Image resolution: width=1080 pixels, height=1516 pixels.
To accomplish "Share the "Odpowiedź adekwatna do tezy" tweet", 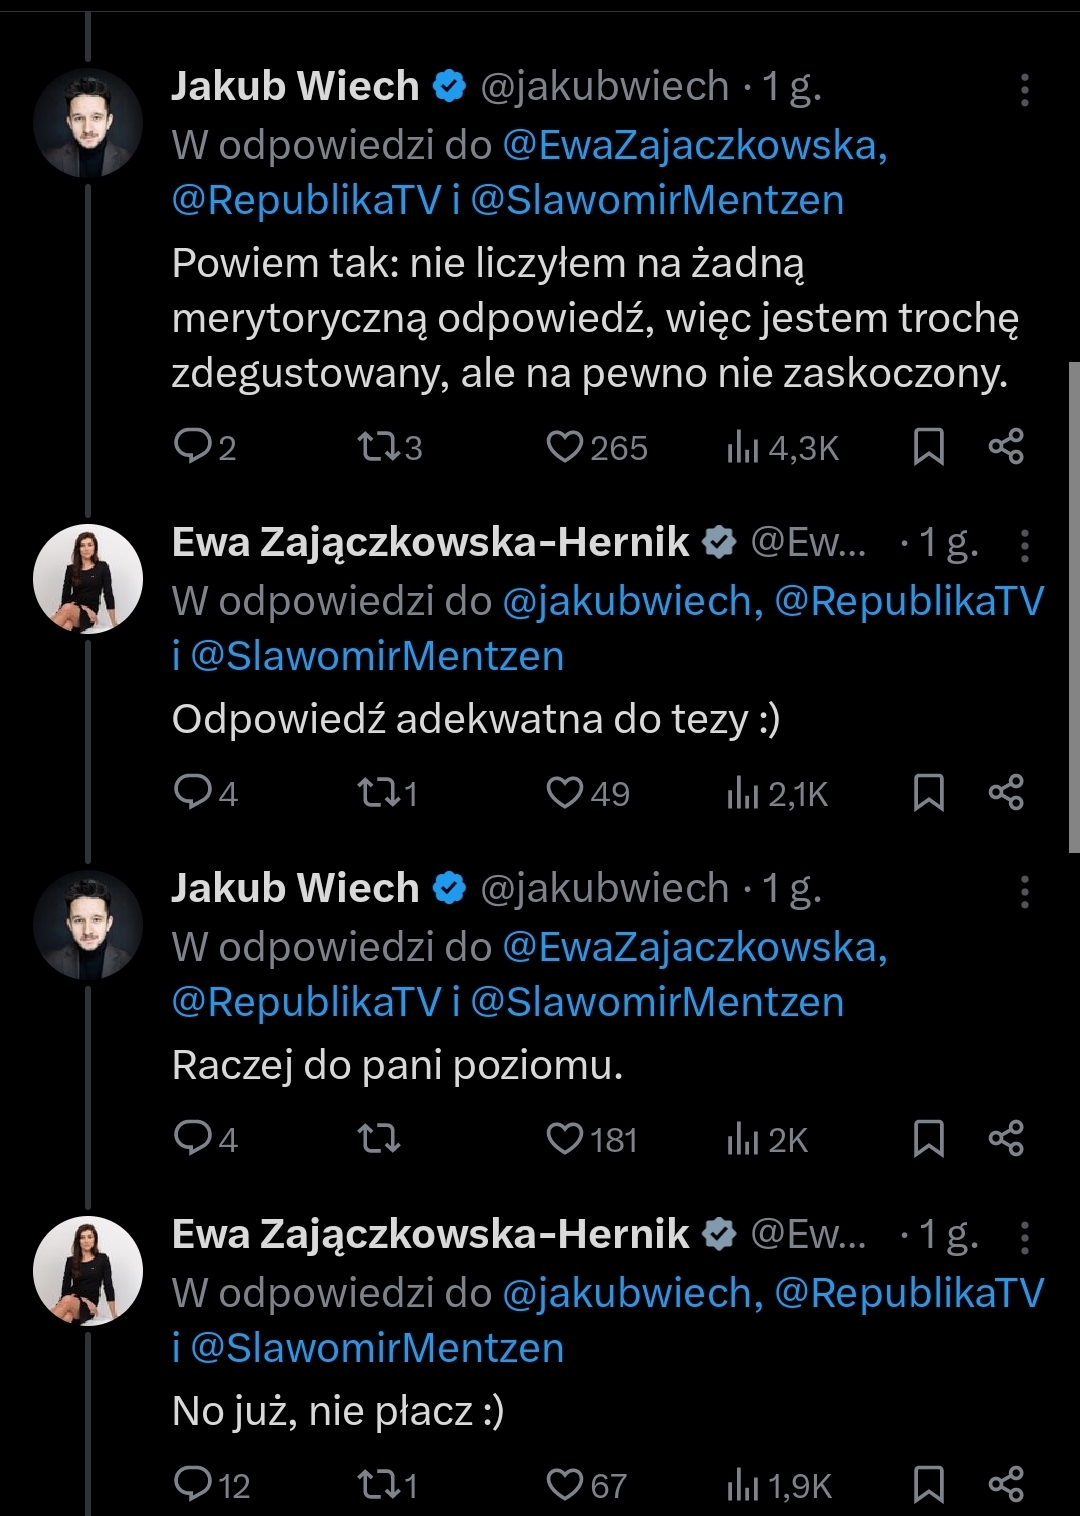I will point(1006,793).
